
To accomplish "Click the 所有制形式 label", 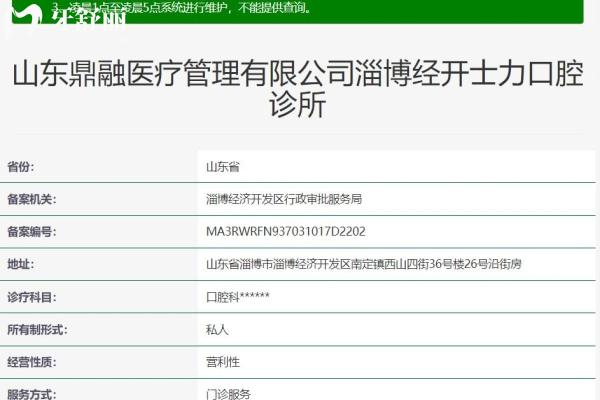I will [37, 330].
